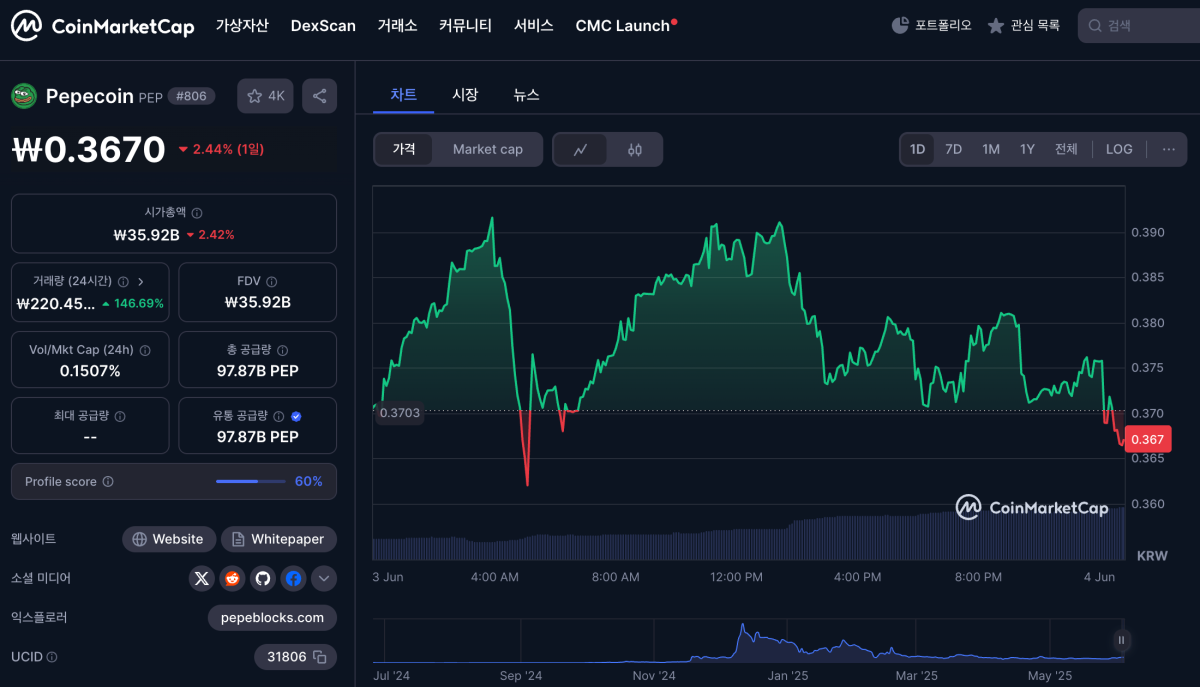Click the ₩0.3670 price heading
Image resolution: width=1200 pixels, height=687 pixels.
tap(88, 149)
